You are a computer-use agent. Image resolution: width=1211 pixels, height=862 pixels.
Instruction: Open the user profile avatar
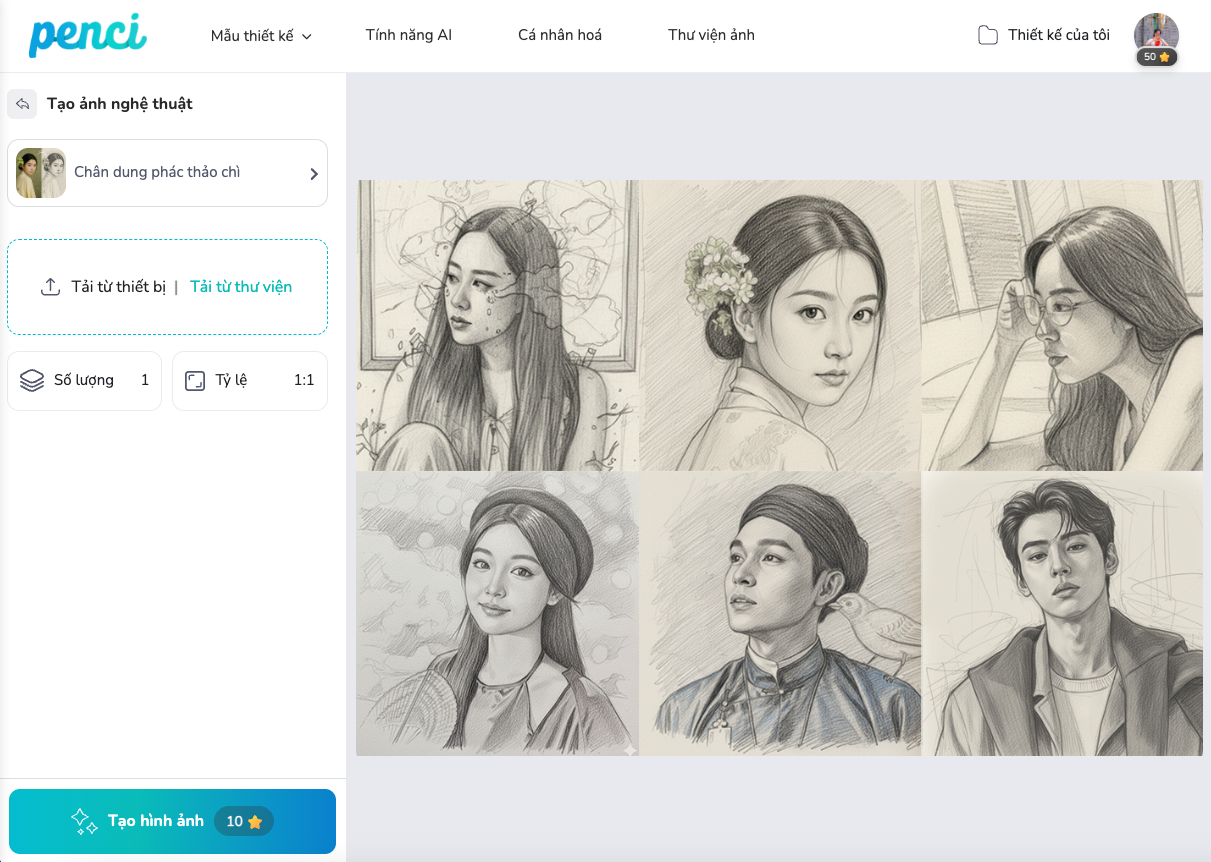coord(1156,32)
